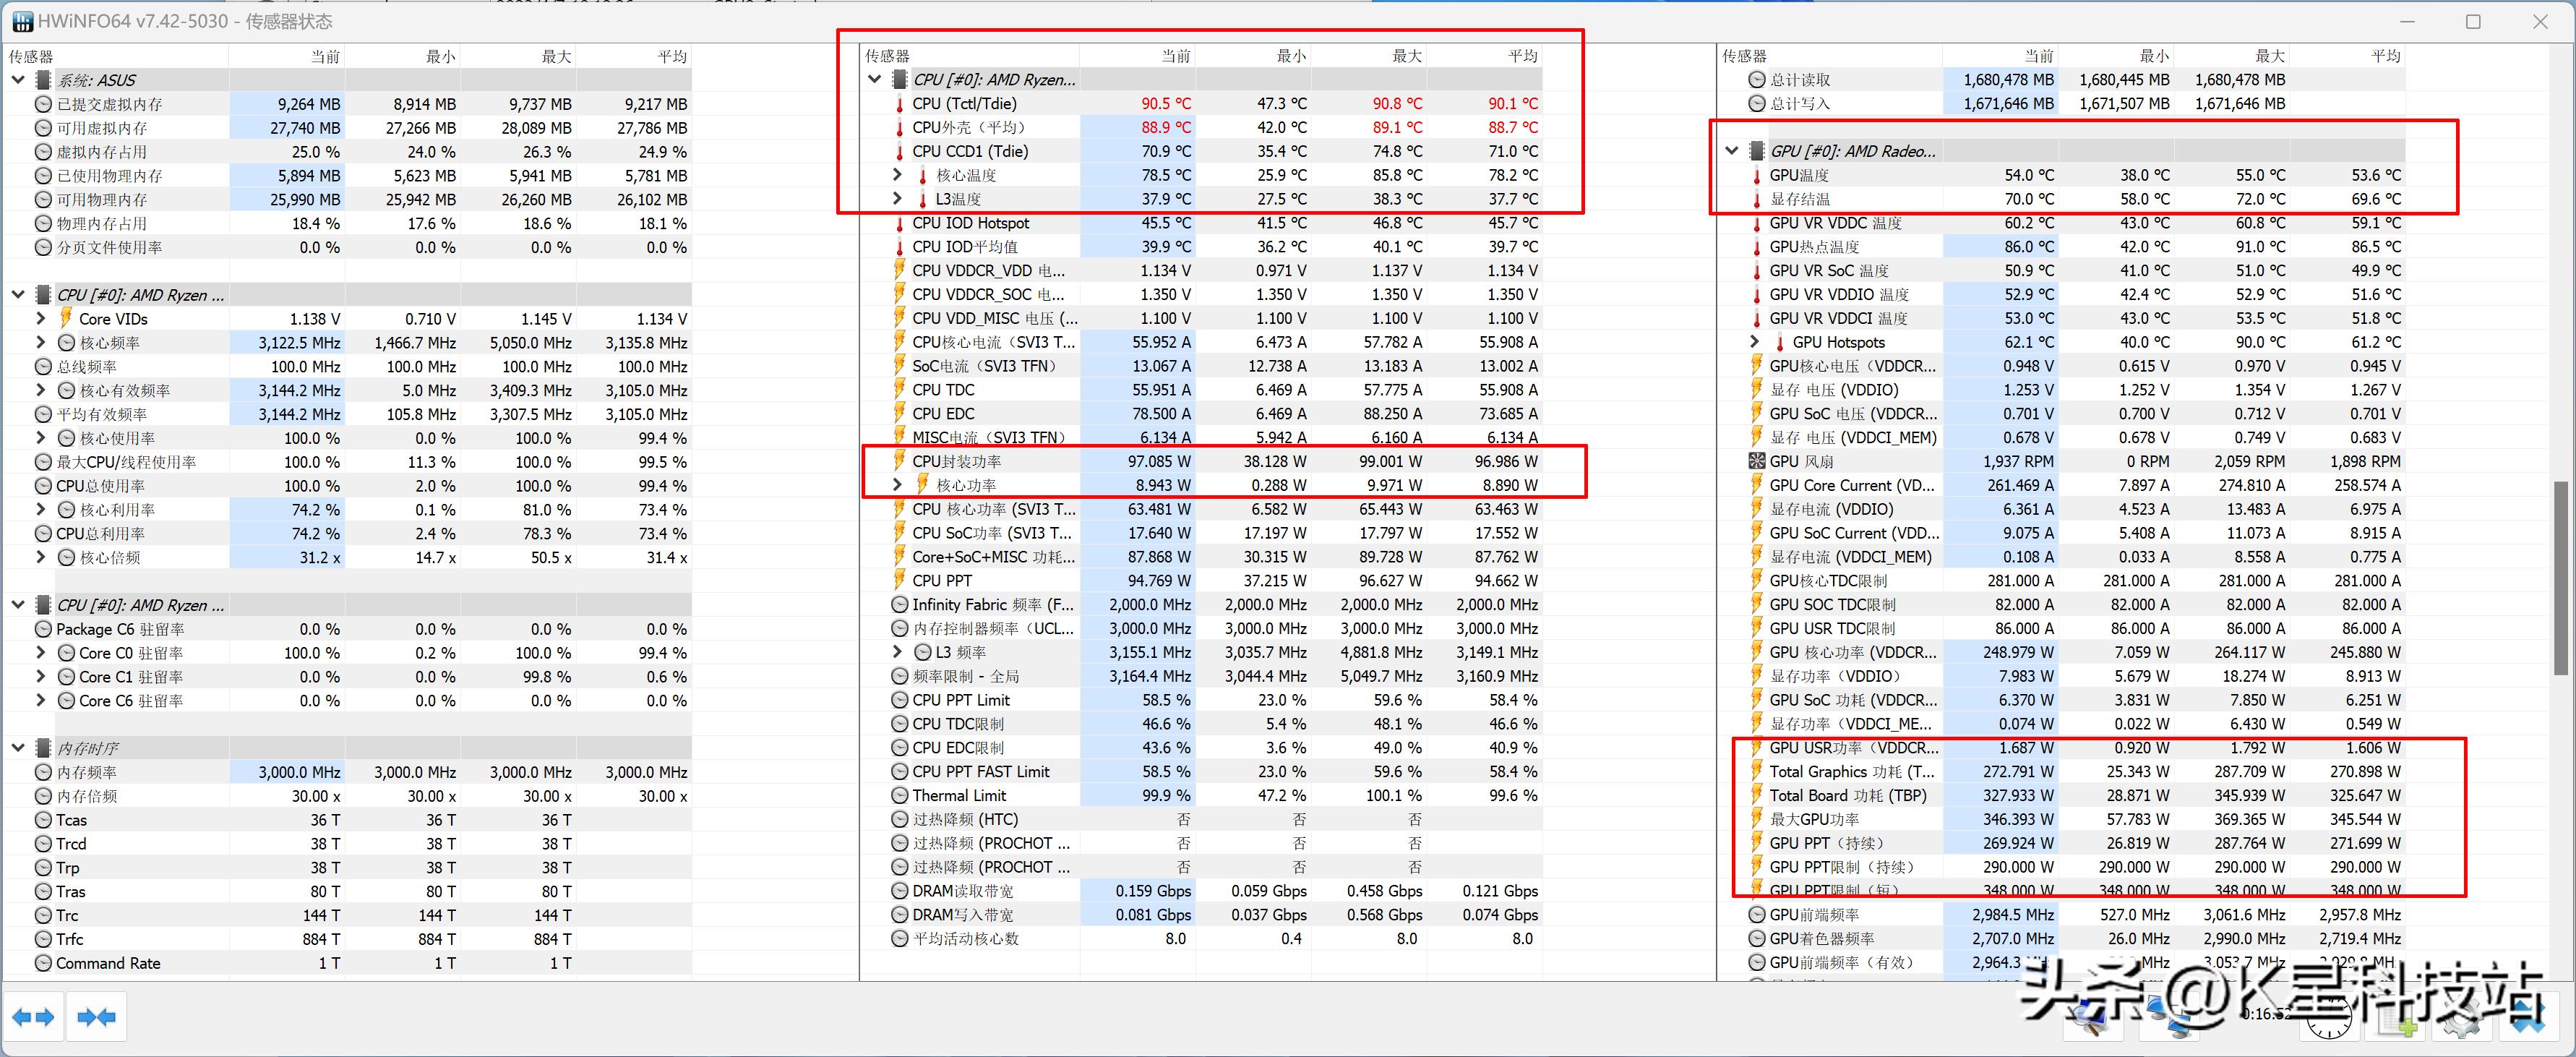The image size is (2576, 1057).
Task: Click the lightning bolt icon beside CPU封装功率
Action: click(x=900, y=461)
